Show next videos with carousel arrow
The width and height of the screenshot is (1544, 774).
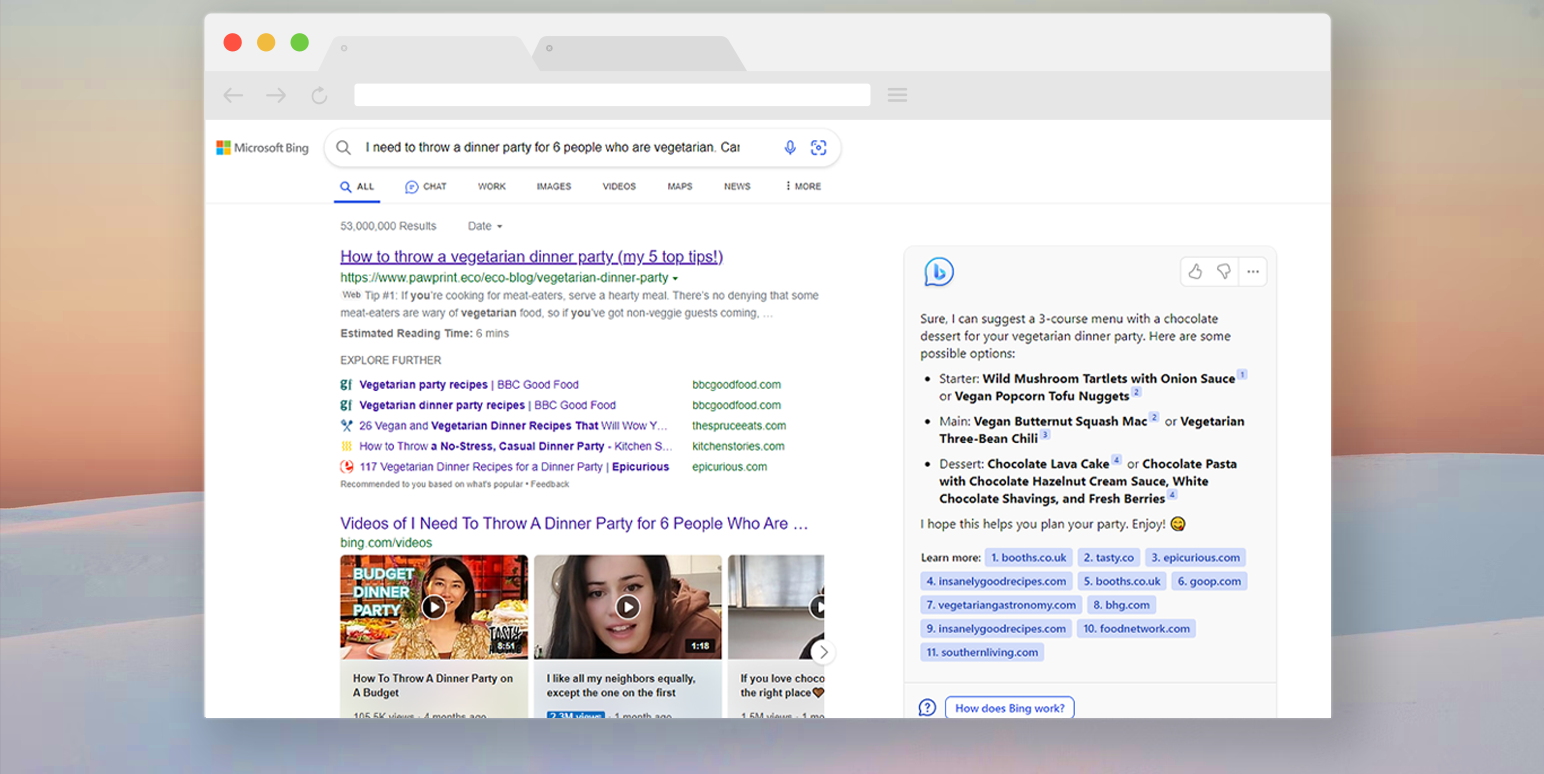click(823, 652)
